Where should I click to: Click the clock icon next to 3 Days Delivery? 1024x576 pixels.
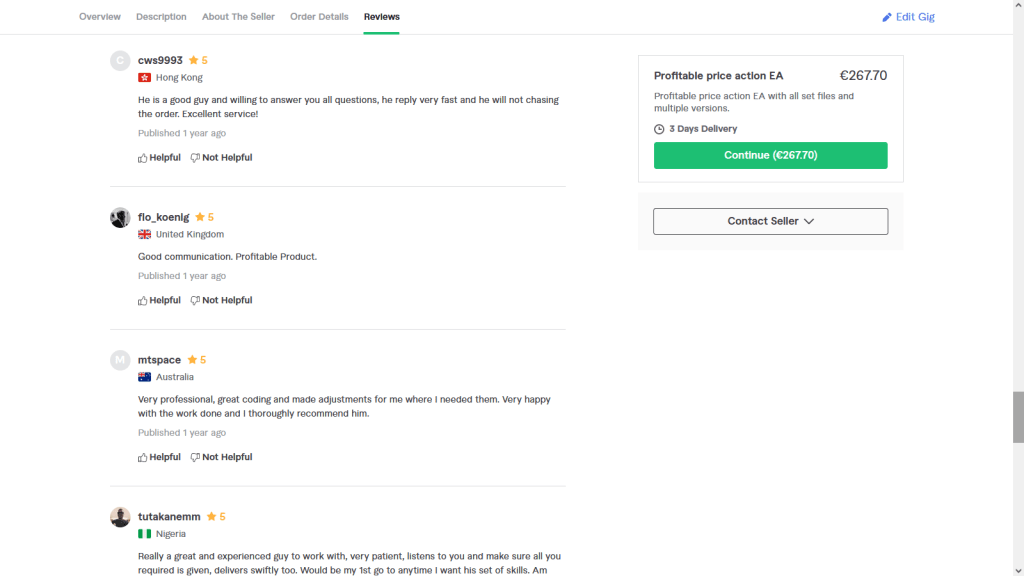[x=659, y=129]
